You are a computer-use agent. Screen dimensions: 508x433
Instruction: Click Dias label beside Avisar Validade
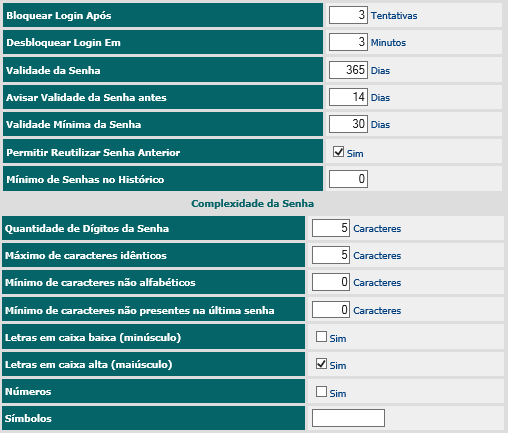coord(380,98)
